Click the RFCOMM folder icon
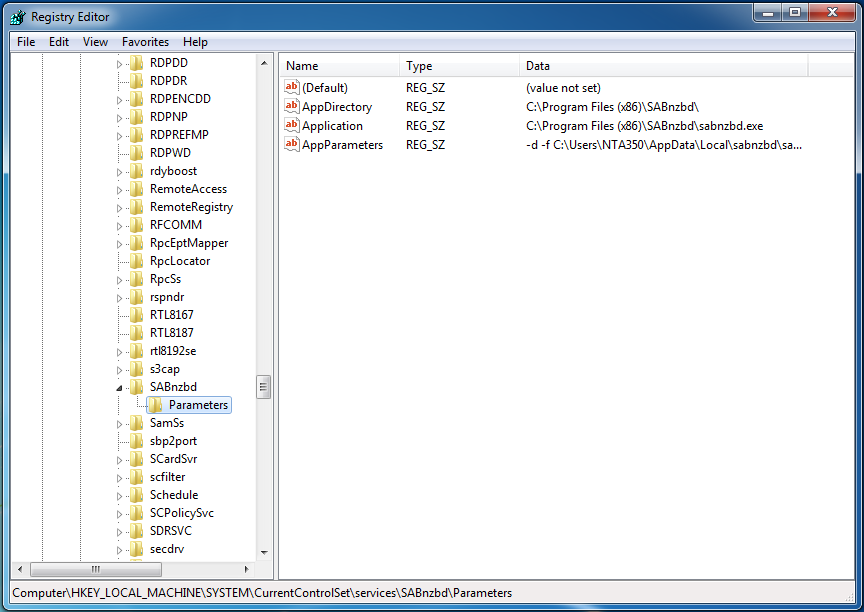This screenshot has height=612, width=864. [x=137, y=225]
